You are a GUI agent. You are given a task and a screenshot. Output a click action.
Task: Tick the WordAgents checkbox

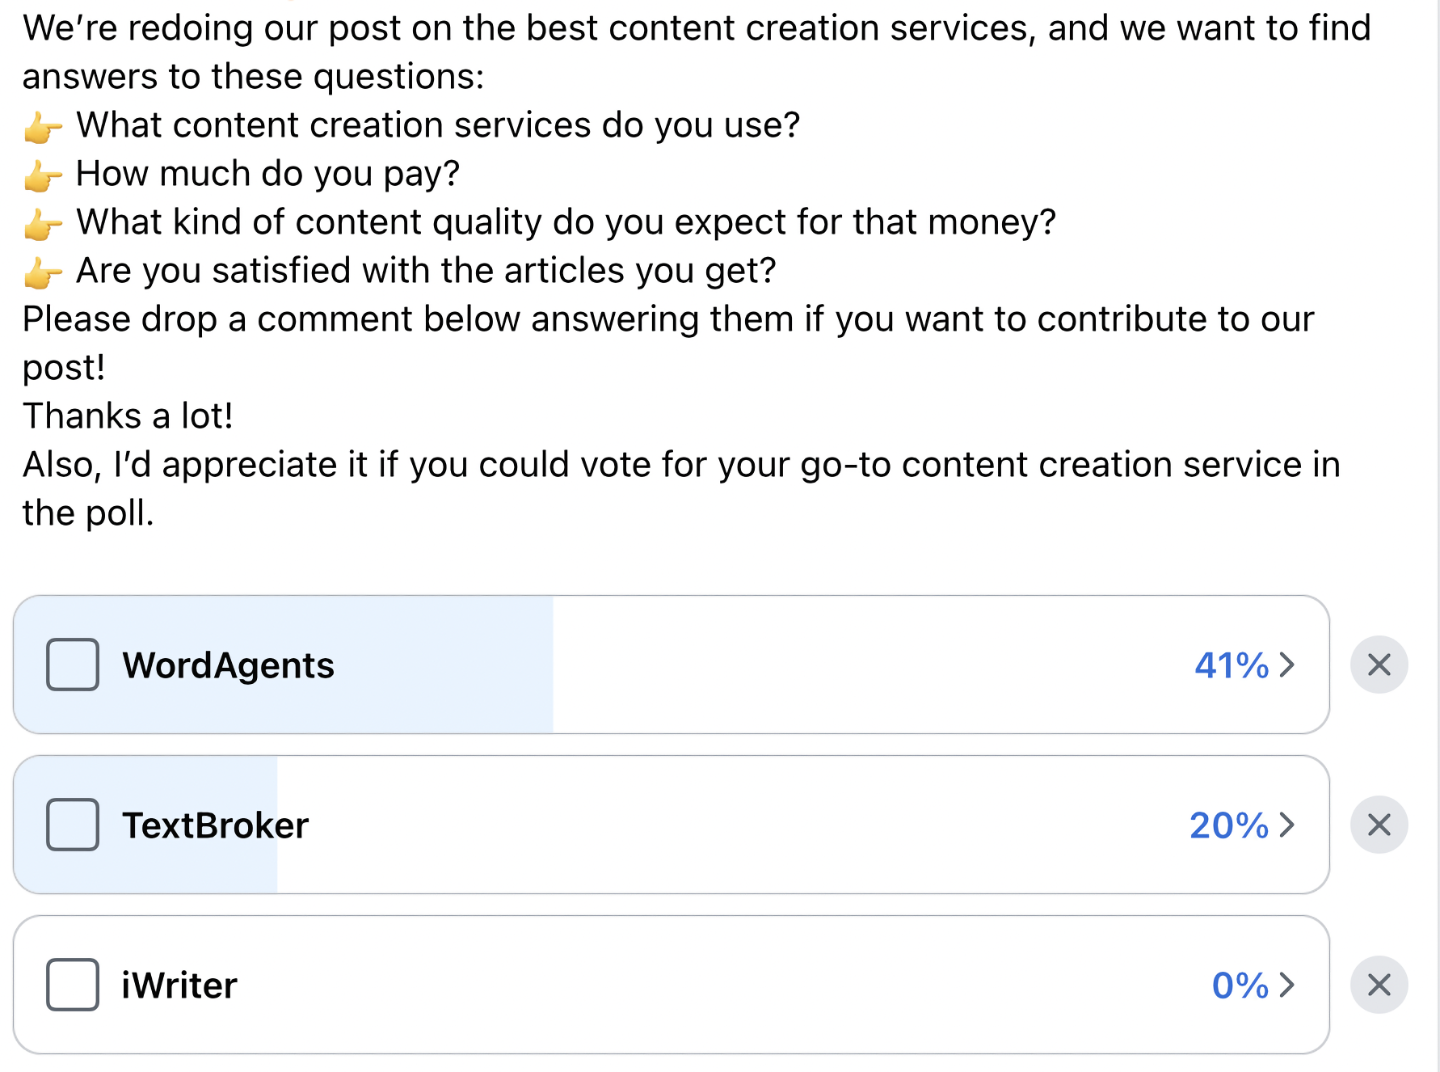tap(73, 665)
